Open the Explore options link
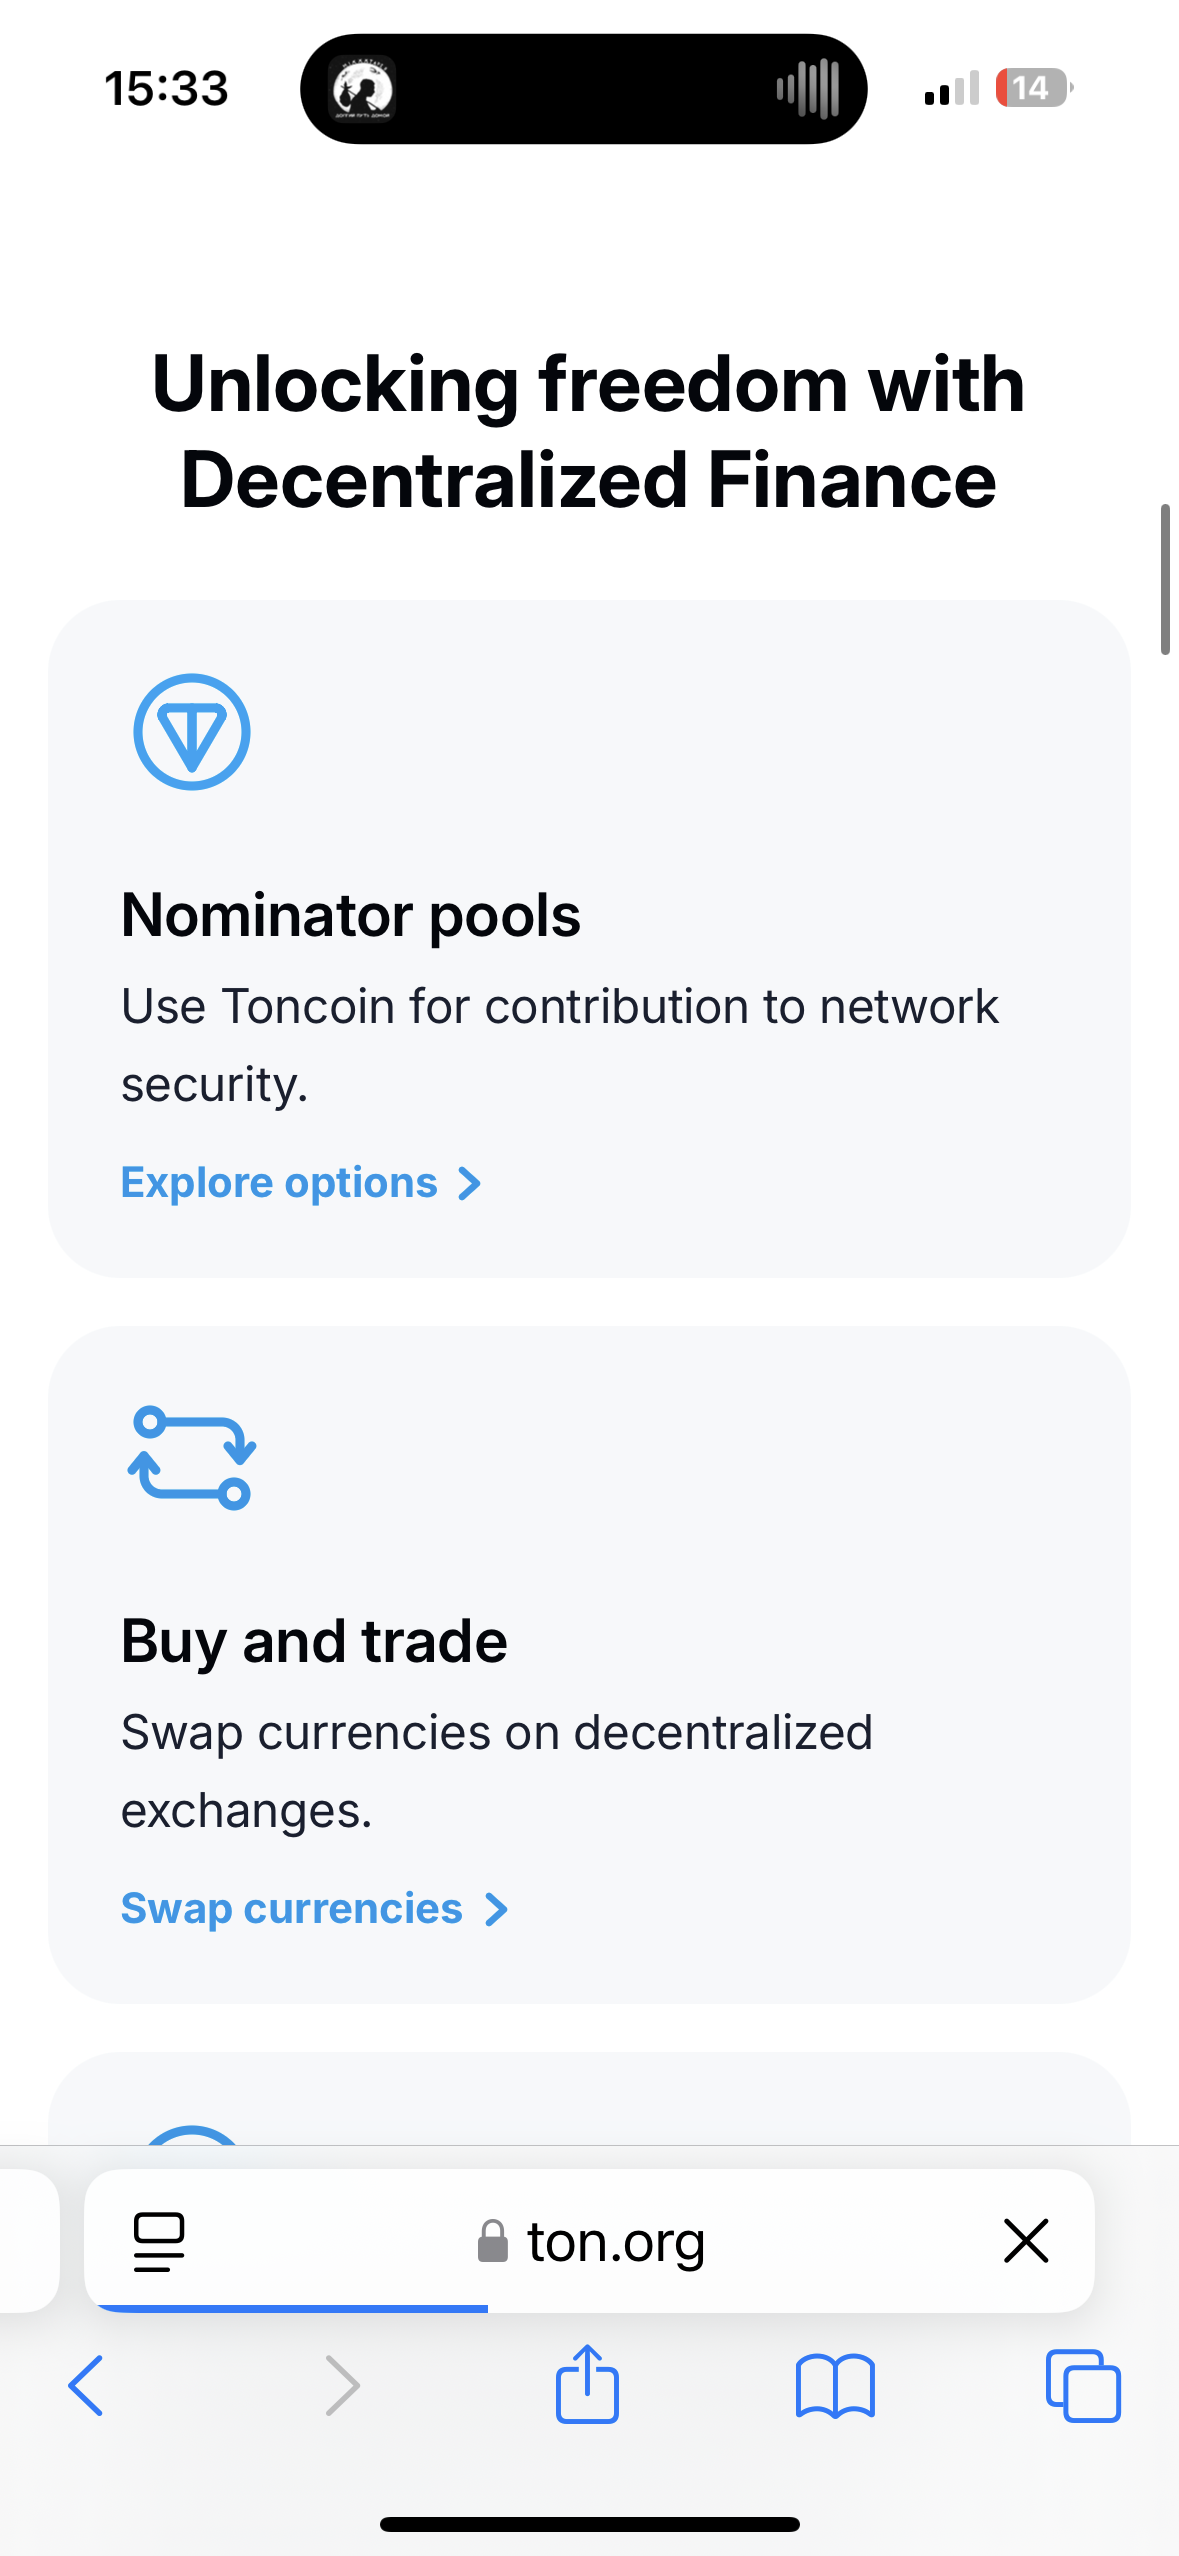The image size is (1179, 2556). [279, 1183]
